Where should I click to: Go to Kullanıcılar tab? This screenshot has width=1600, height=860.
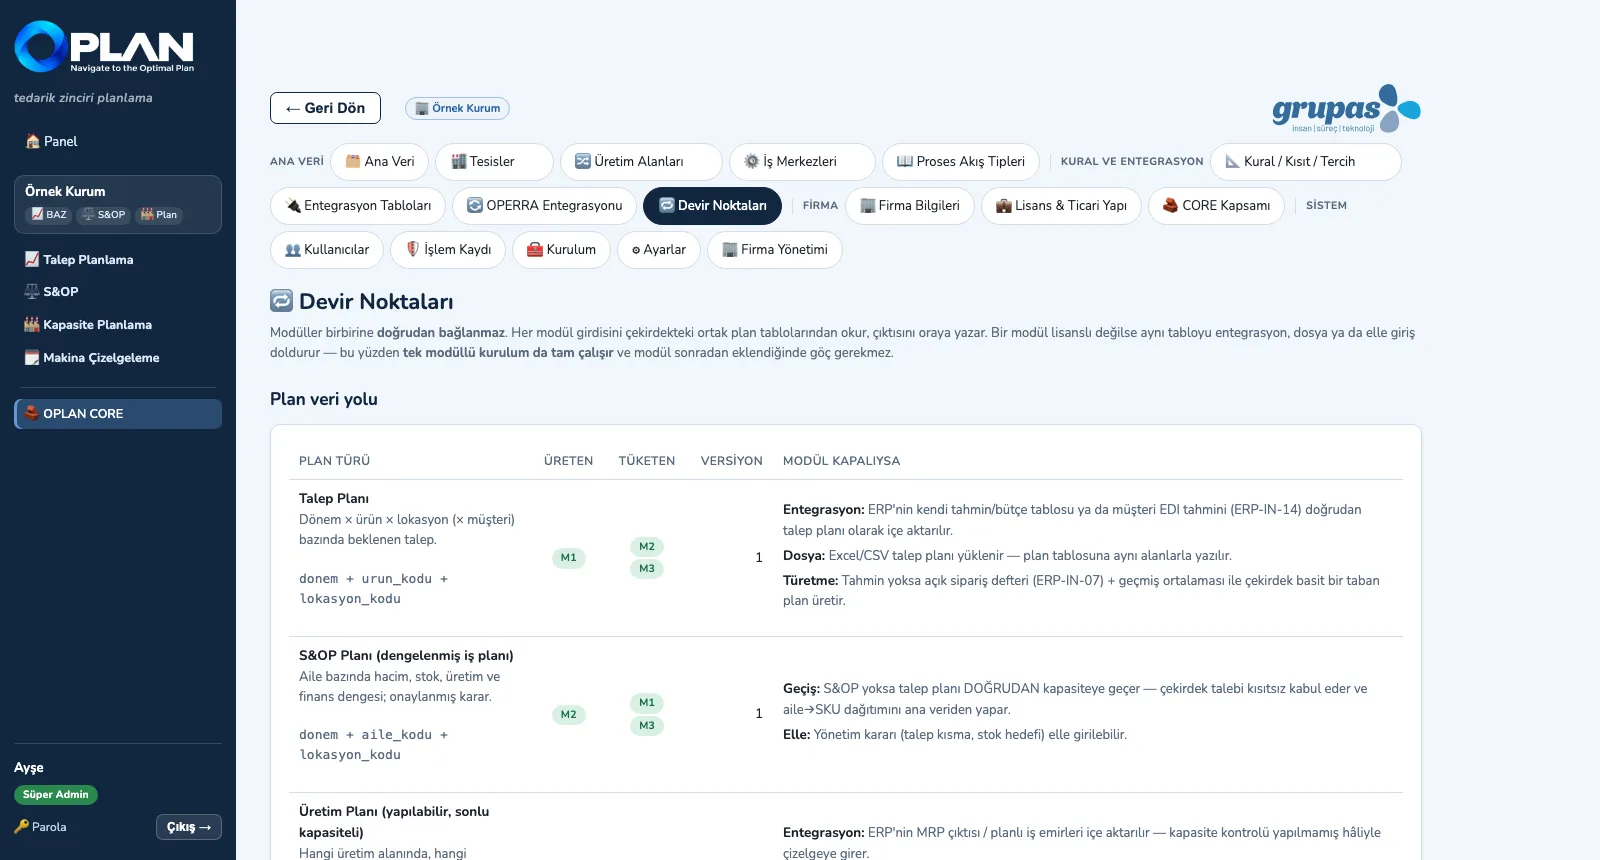(x=327, y=249)
